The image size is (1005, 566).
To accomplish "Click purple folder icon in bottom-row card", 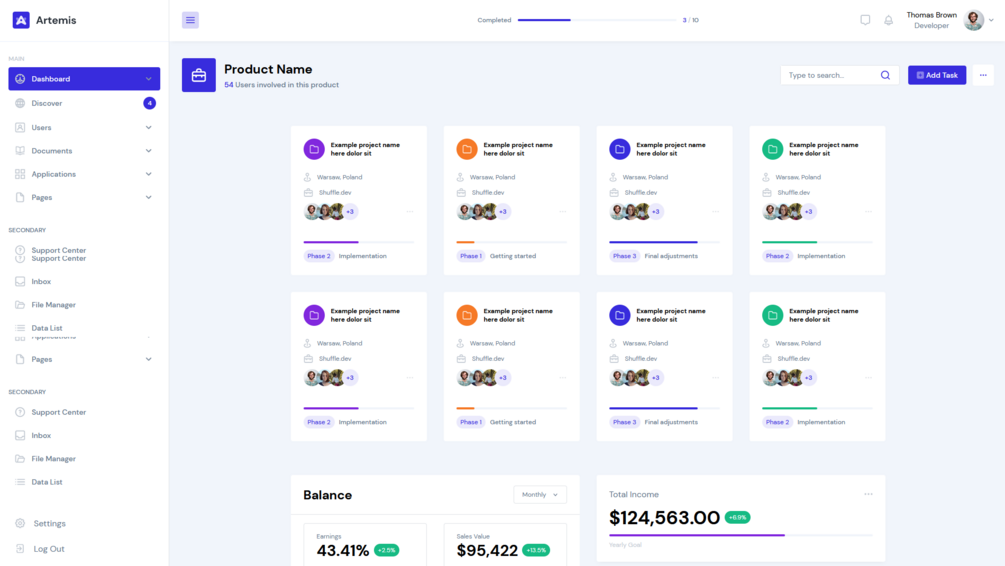I will click(x=314, y=315).
